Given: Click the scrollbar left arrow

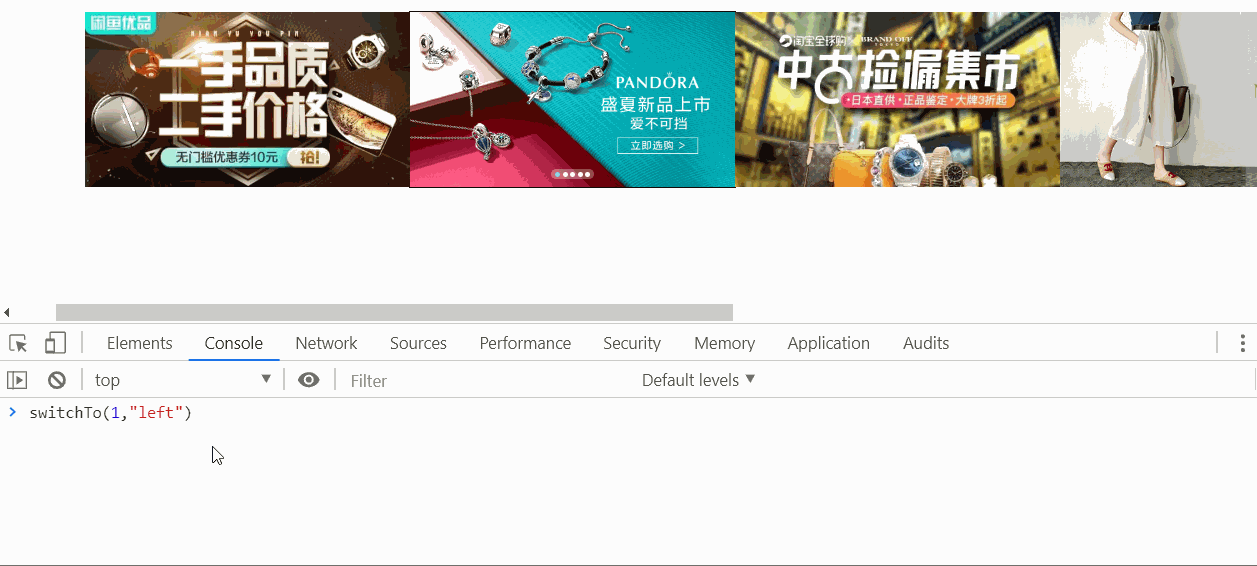Looking at the screenshot, I should [x=6, y=313].
